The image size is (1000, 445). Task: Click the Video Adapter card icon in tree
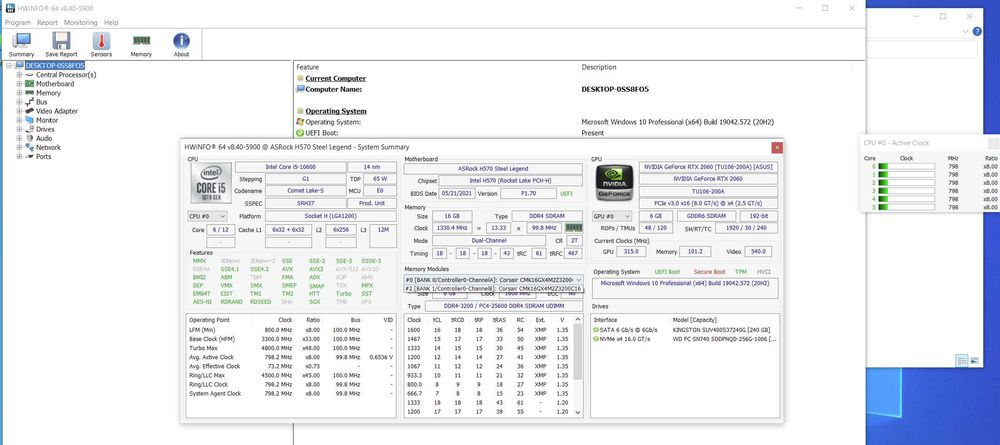tap(29, 111)
